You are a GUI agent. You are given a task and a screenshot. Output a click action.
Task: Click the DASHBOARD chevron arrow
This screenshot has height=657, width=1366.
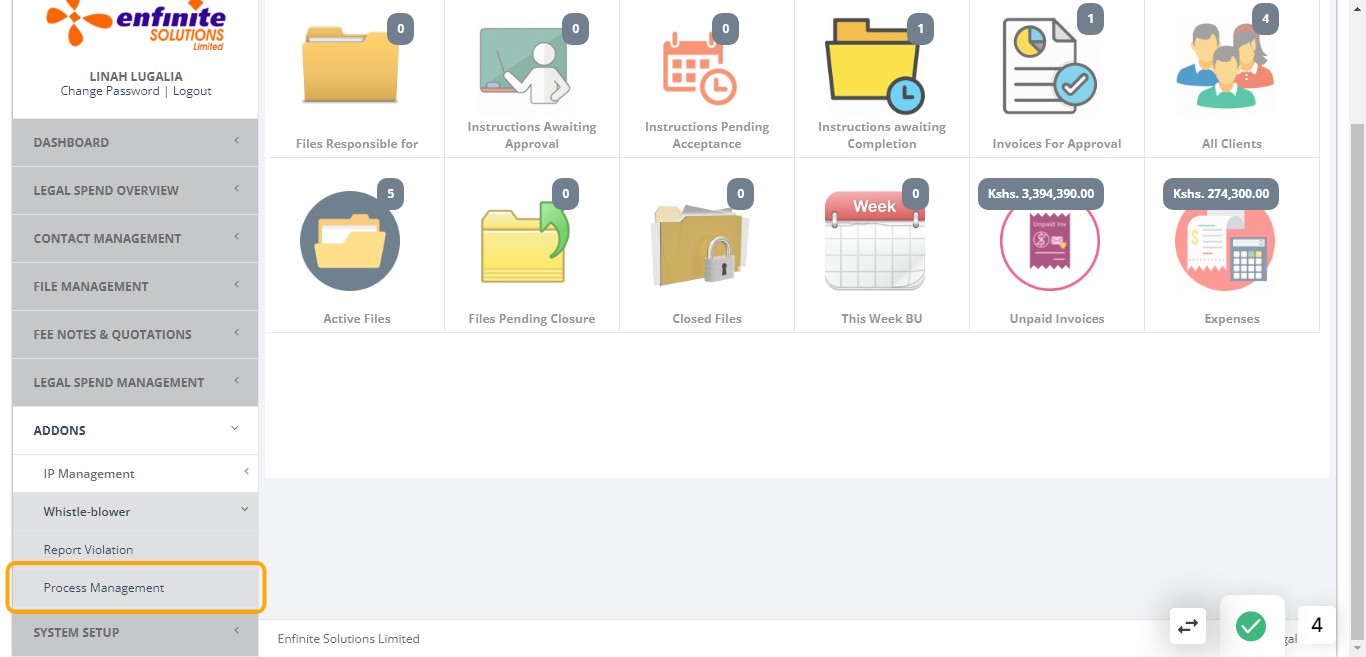[x=237, y=141]
